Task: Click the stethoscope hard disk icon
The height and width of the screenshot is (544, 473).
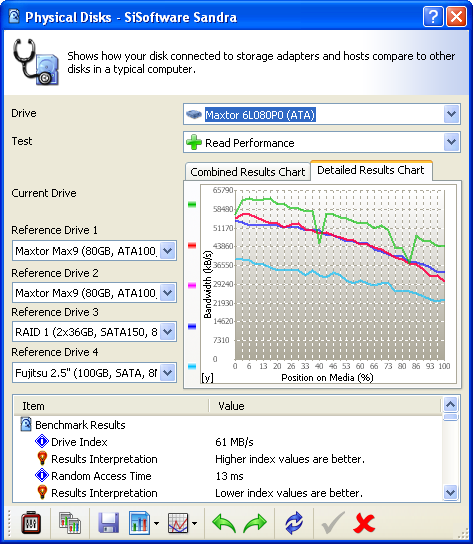Action: coord(36,62)
